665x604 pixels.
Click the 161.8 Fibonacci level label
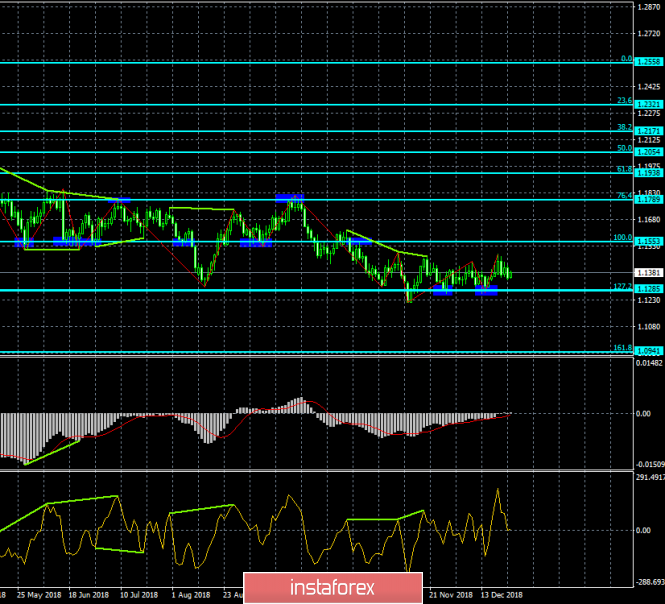coord(623,348)
